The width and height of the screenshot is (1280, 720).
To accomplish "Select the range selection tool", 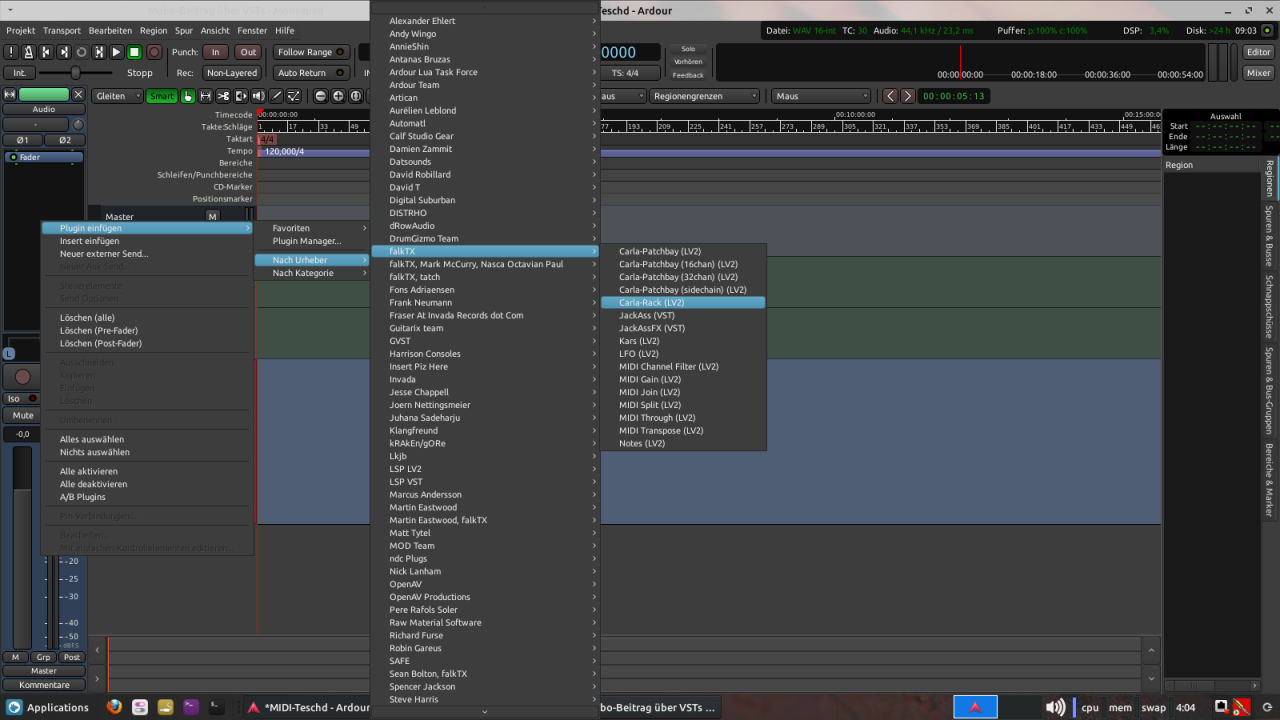I will (x=206, y=96).
